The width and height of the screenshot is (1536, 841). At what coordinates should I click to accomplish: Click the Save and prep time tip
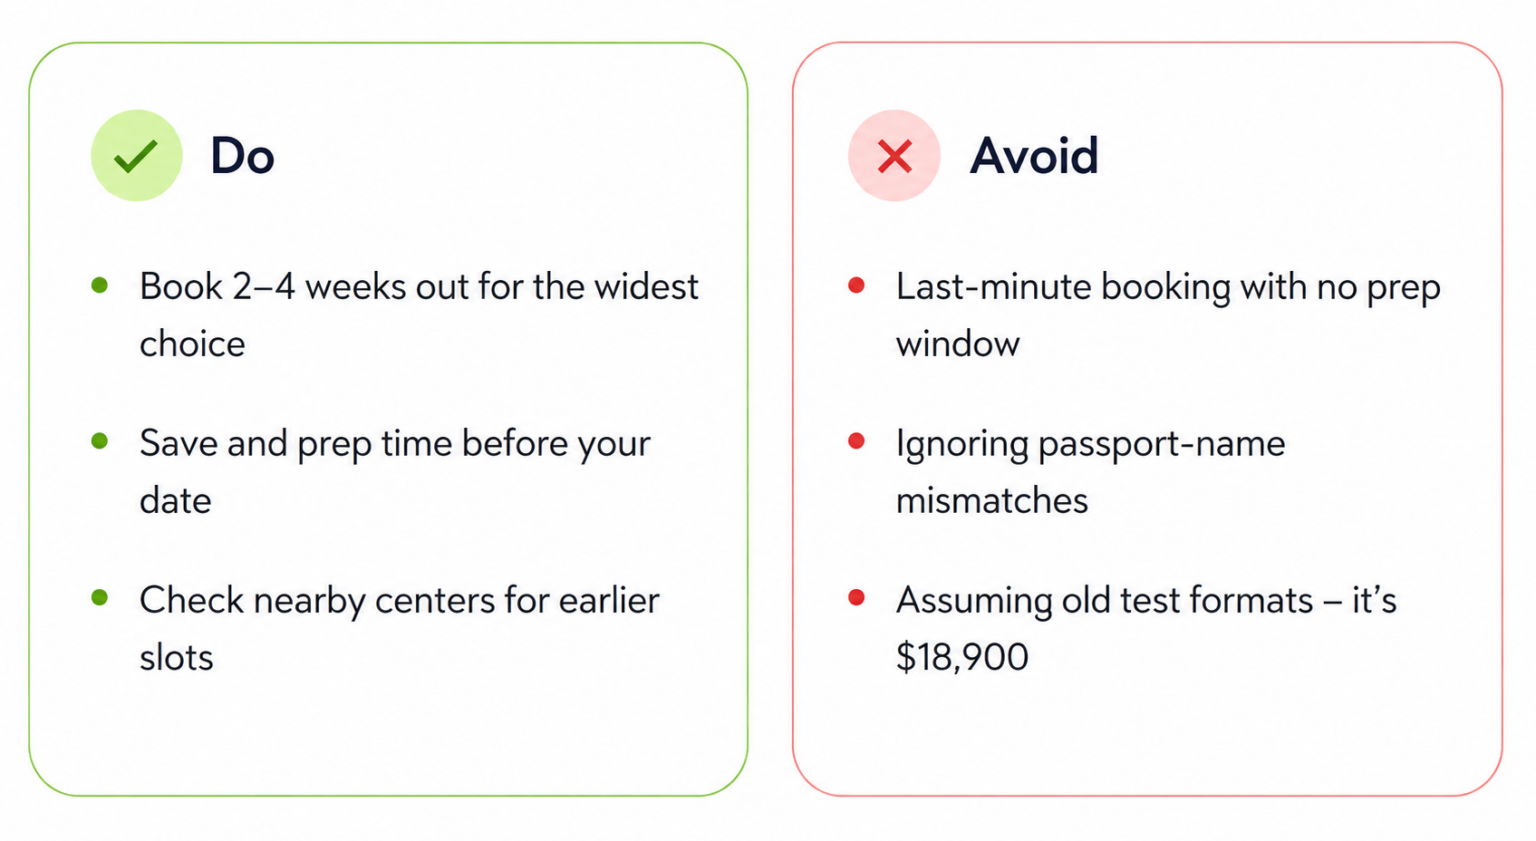pos(395,471)
